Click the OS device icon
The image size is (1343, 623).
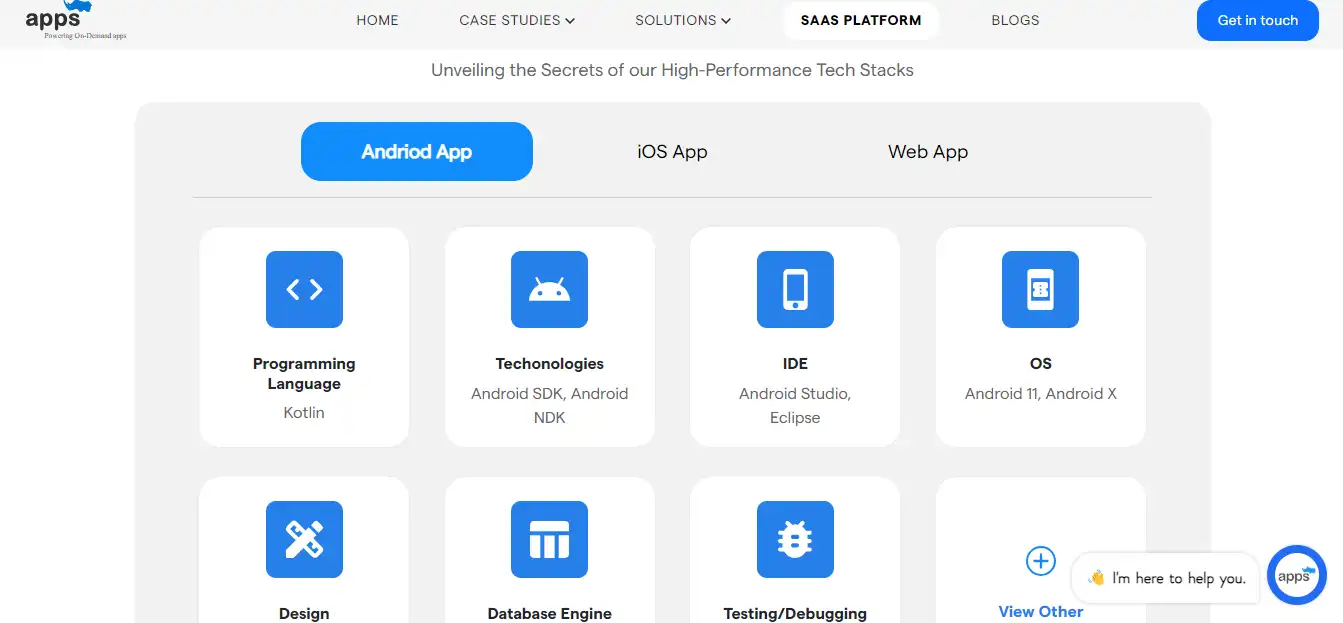click(x=1040, y=289)
